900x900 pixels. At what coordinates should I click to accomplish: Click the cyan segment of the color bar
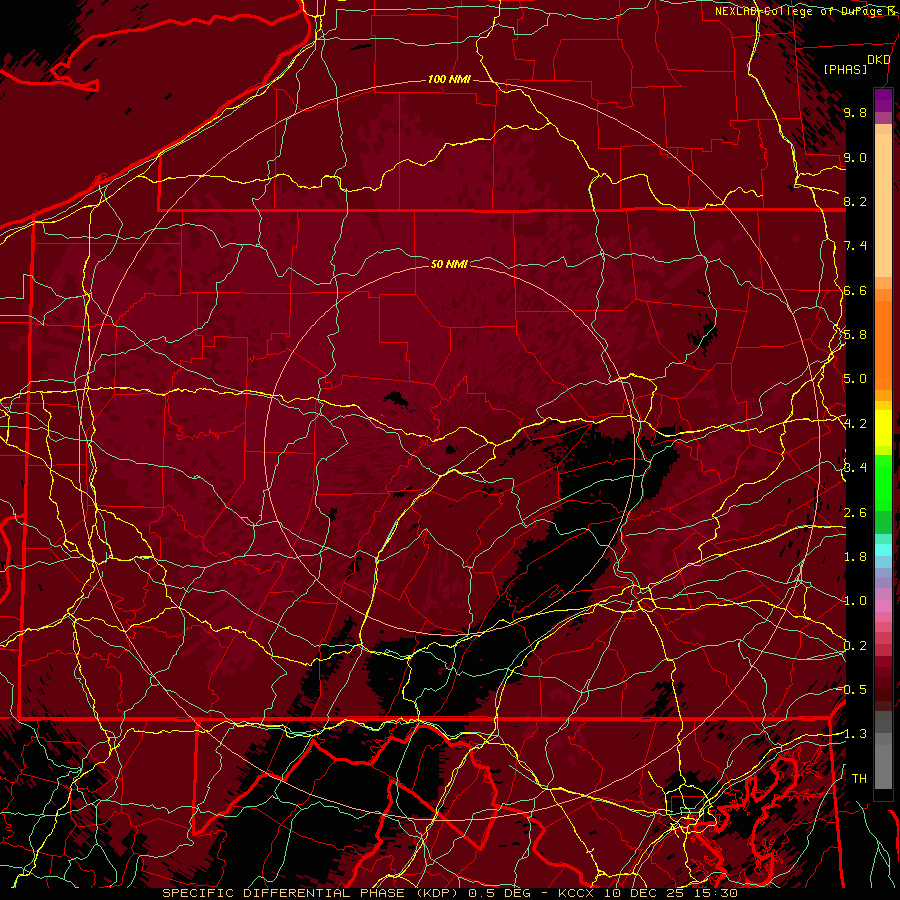coord(883,550)
